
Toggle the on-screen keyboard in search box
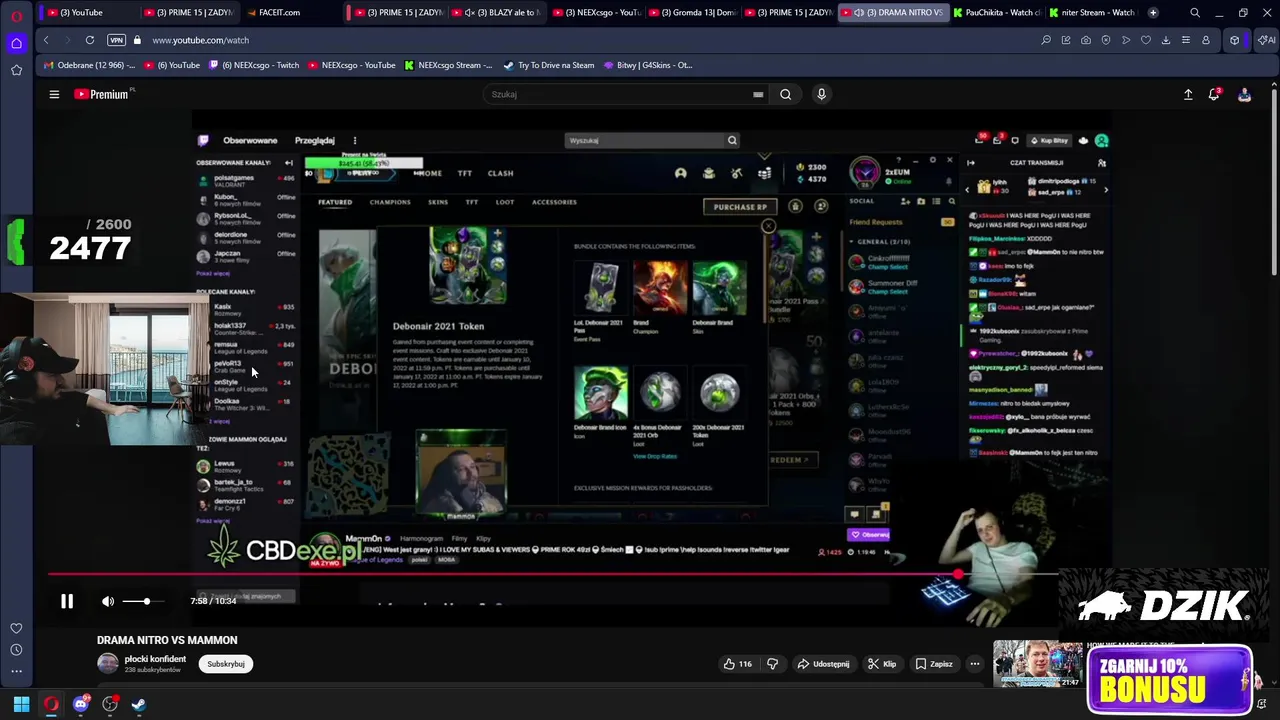click(x=758, y=94)
